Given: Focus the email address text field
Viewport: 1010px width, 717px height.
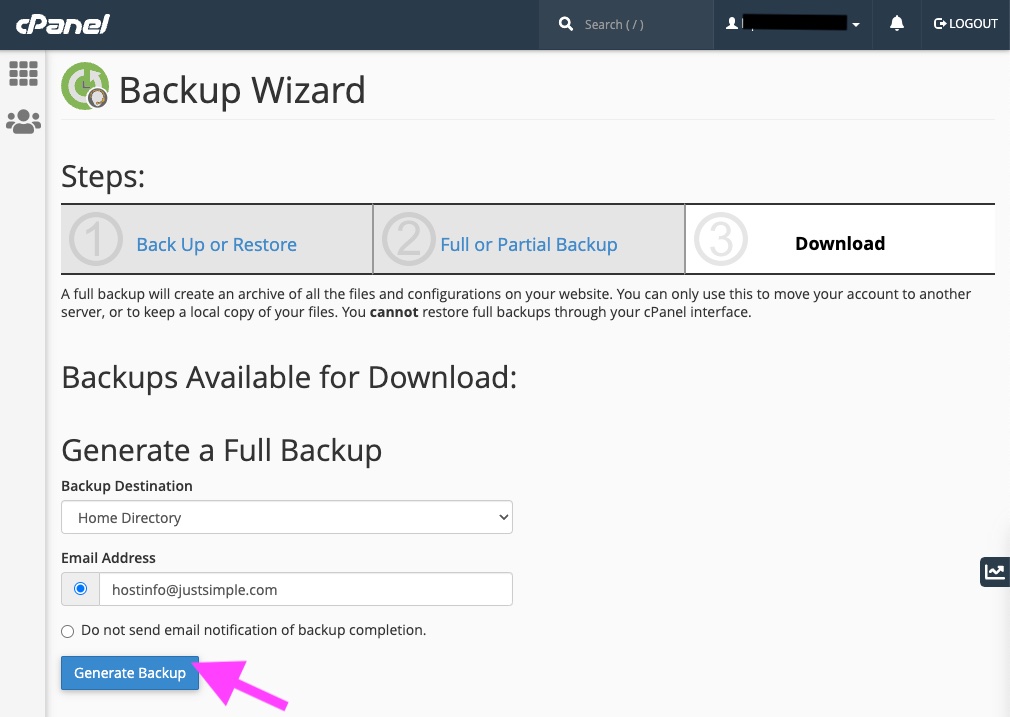Looking at the screenshot, I should click(305, 590).
